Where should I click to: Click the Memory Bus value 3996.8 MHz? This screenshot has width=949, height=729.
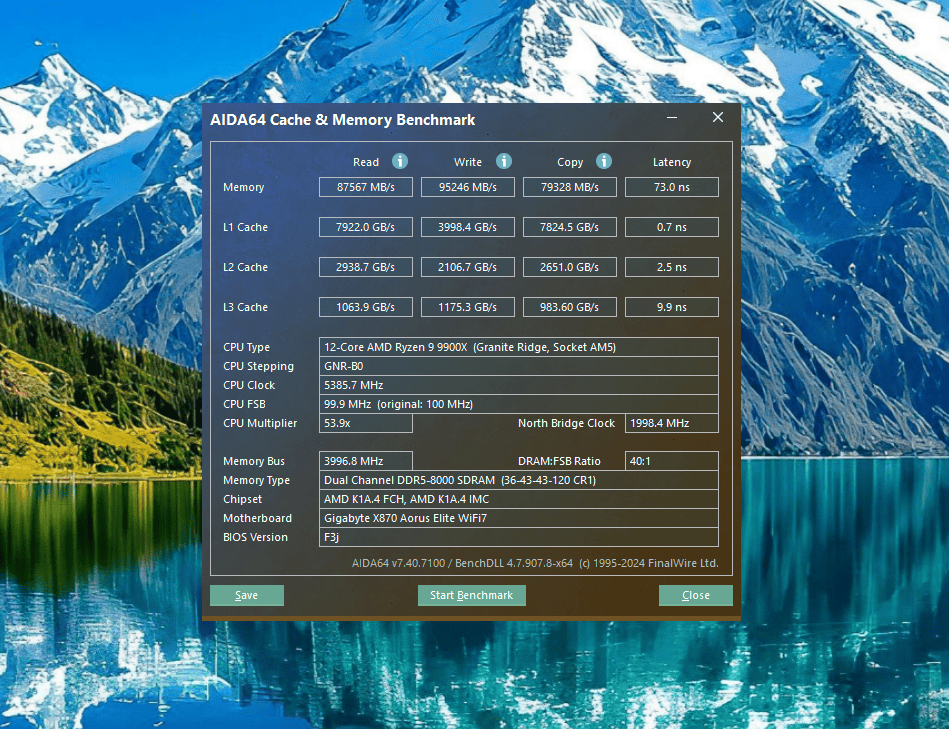[x=366, y=461]
